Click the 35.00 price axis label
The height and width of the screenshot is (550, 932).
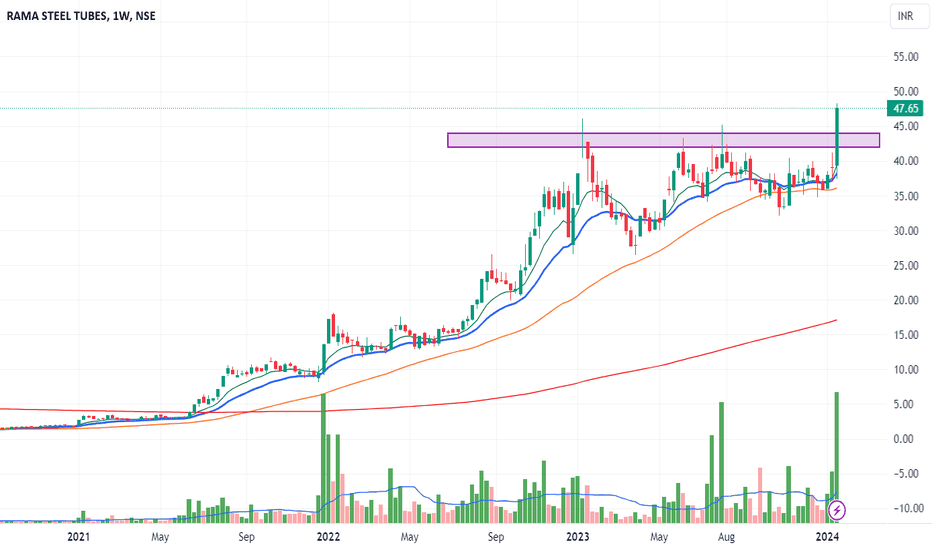(906, 196)
